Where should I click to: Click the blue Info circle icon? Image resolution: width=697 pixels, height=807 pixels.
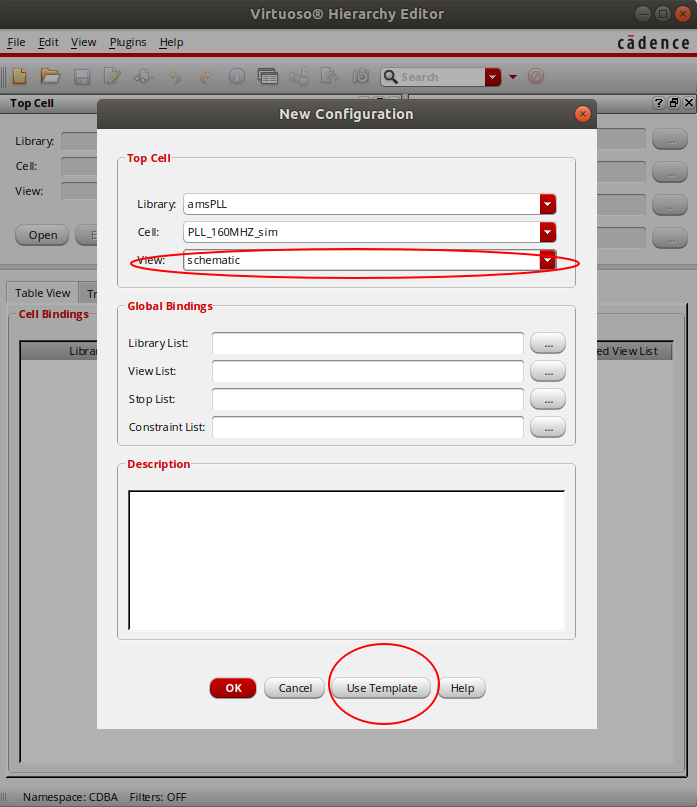[x=236, y=77]
